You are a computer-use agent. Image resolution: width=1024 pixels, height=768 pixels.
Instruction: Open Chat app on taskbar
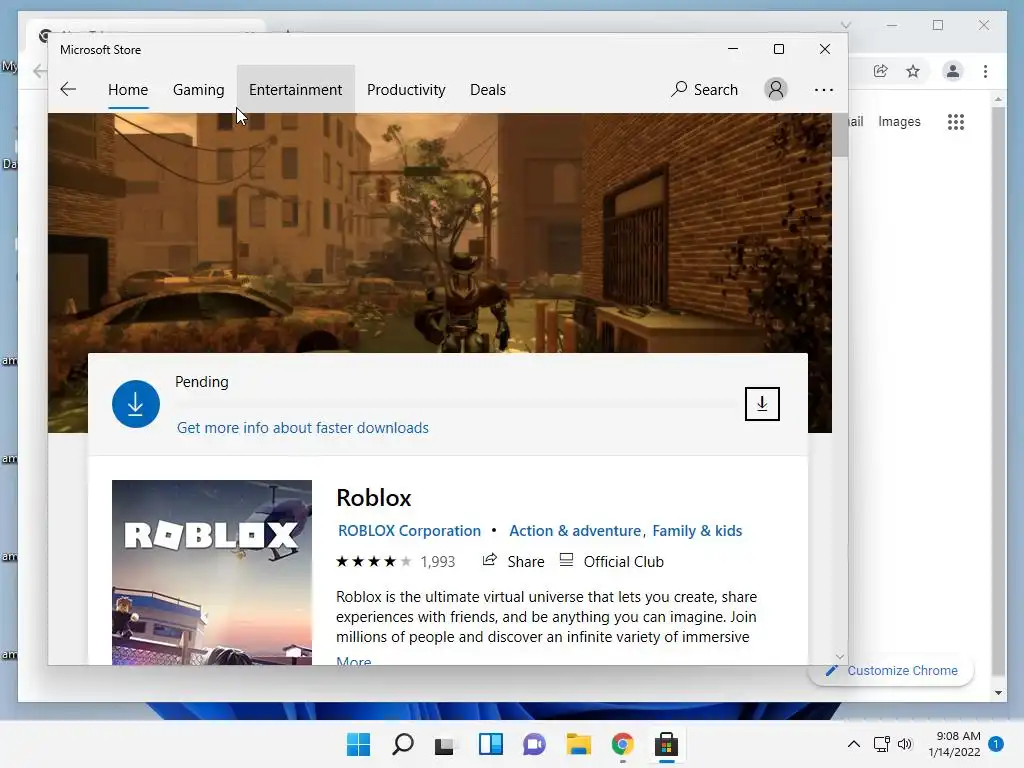(534, 744)
